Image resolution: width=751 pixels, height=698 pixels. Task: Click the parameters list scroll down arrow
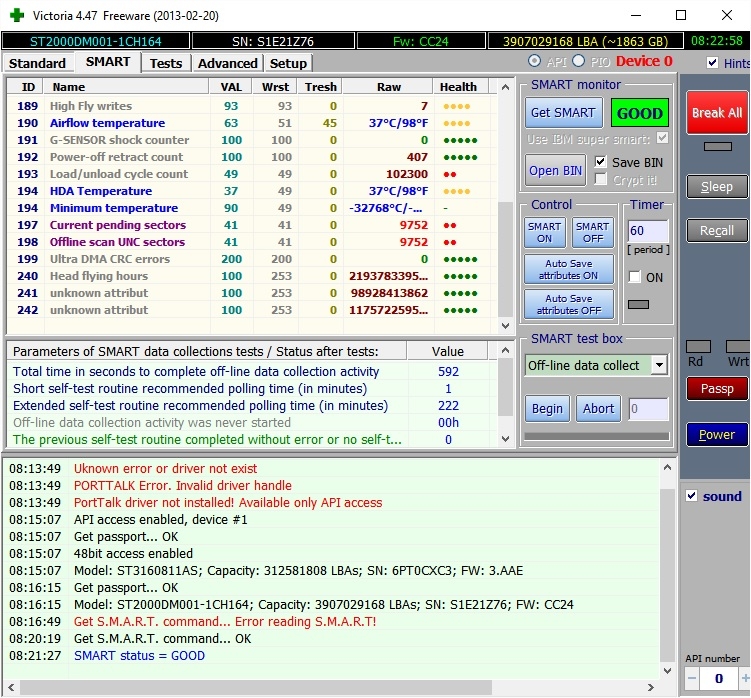pyautogui.click(x=505, y=438)
